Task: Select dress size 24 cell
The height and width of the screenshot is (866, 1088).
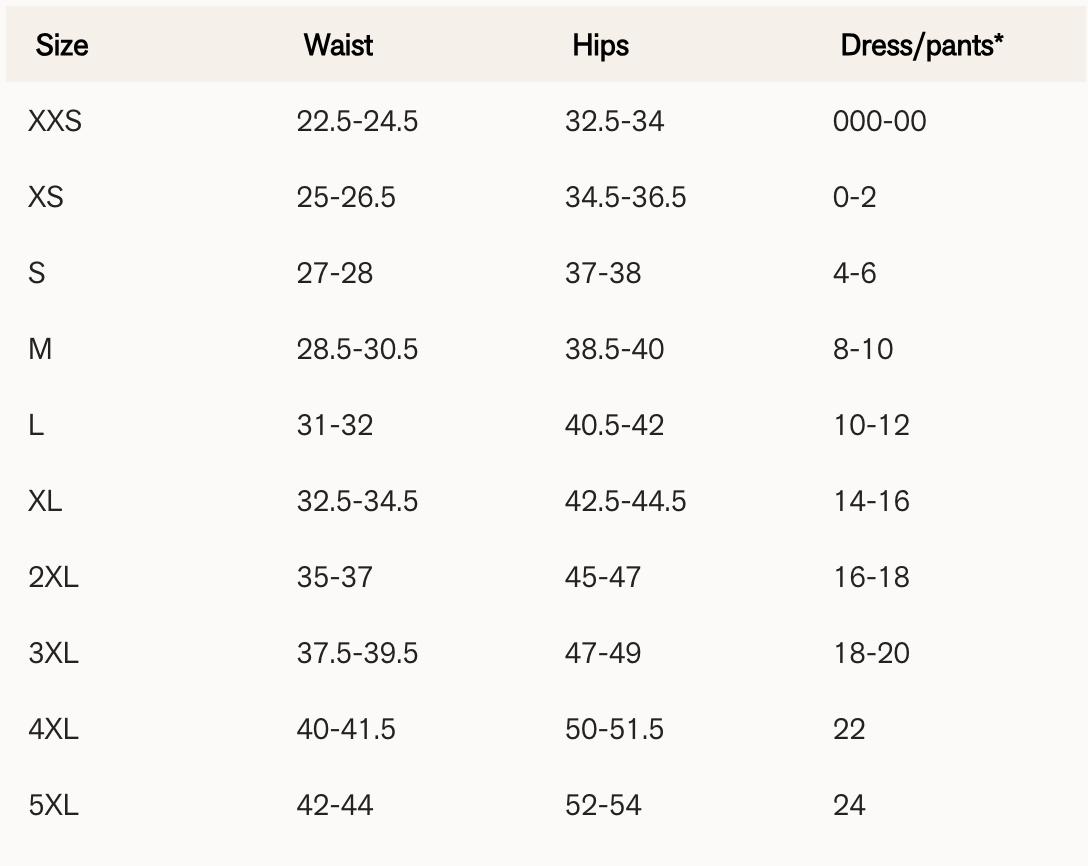Action: click(849, 805)
